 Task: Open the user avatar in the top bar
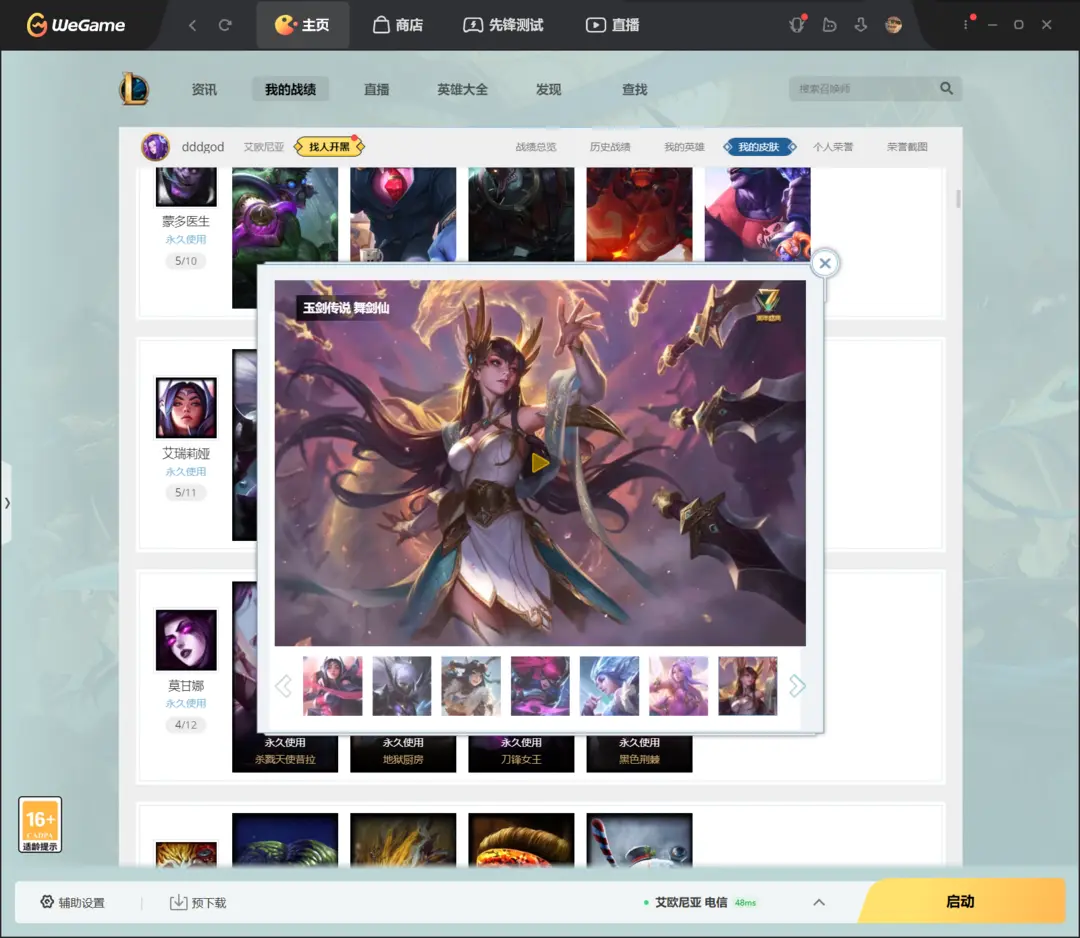click(x=893, y=25)
